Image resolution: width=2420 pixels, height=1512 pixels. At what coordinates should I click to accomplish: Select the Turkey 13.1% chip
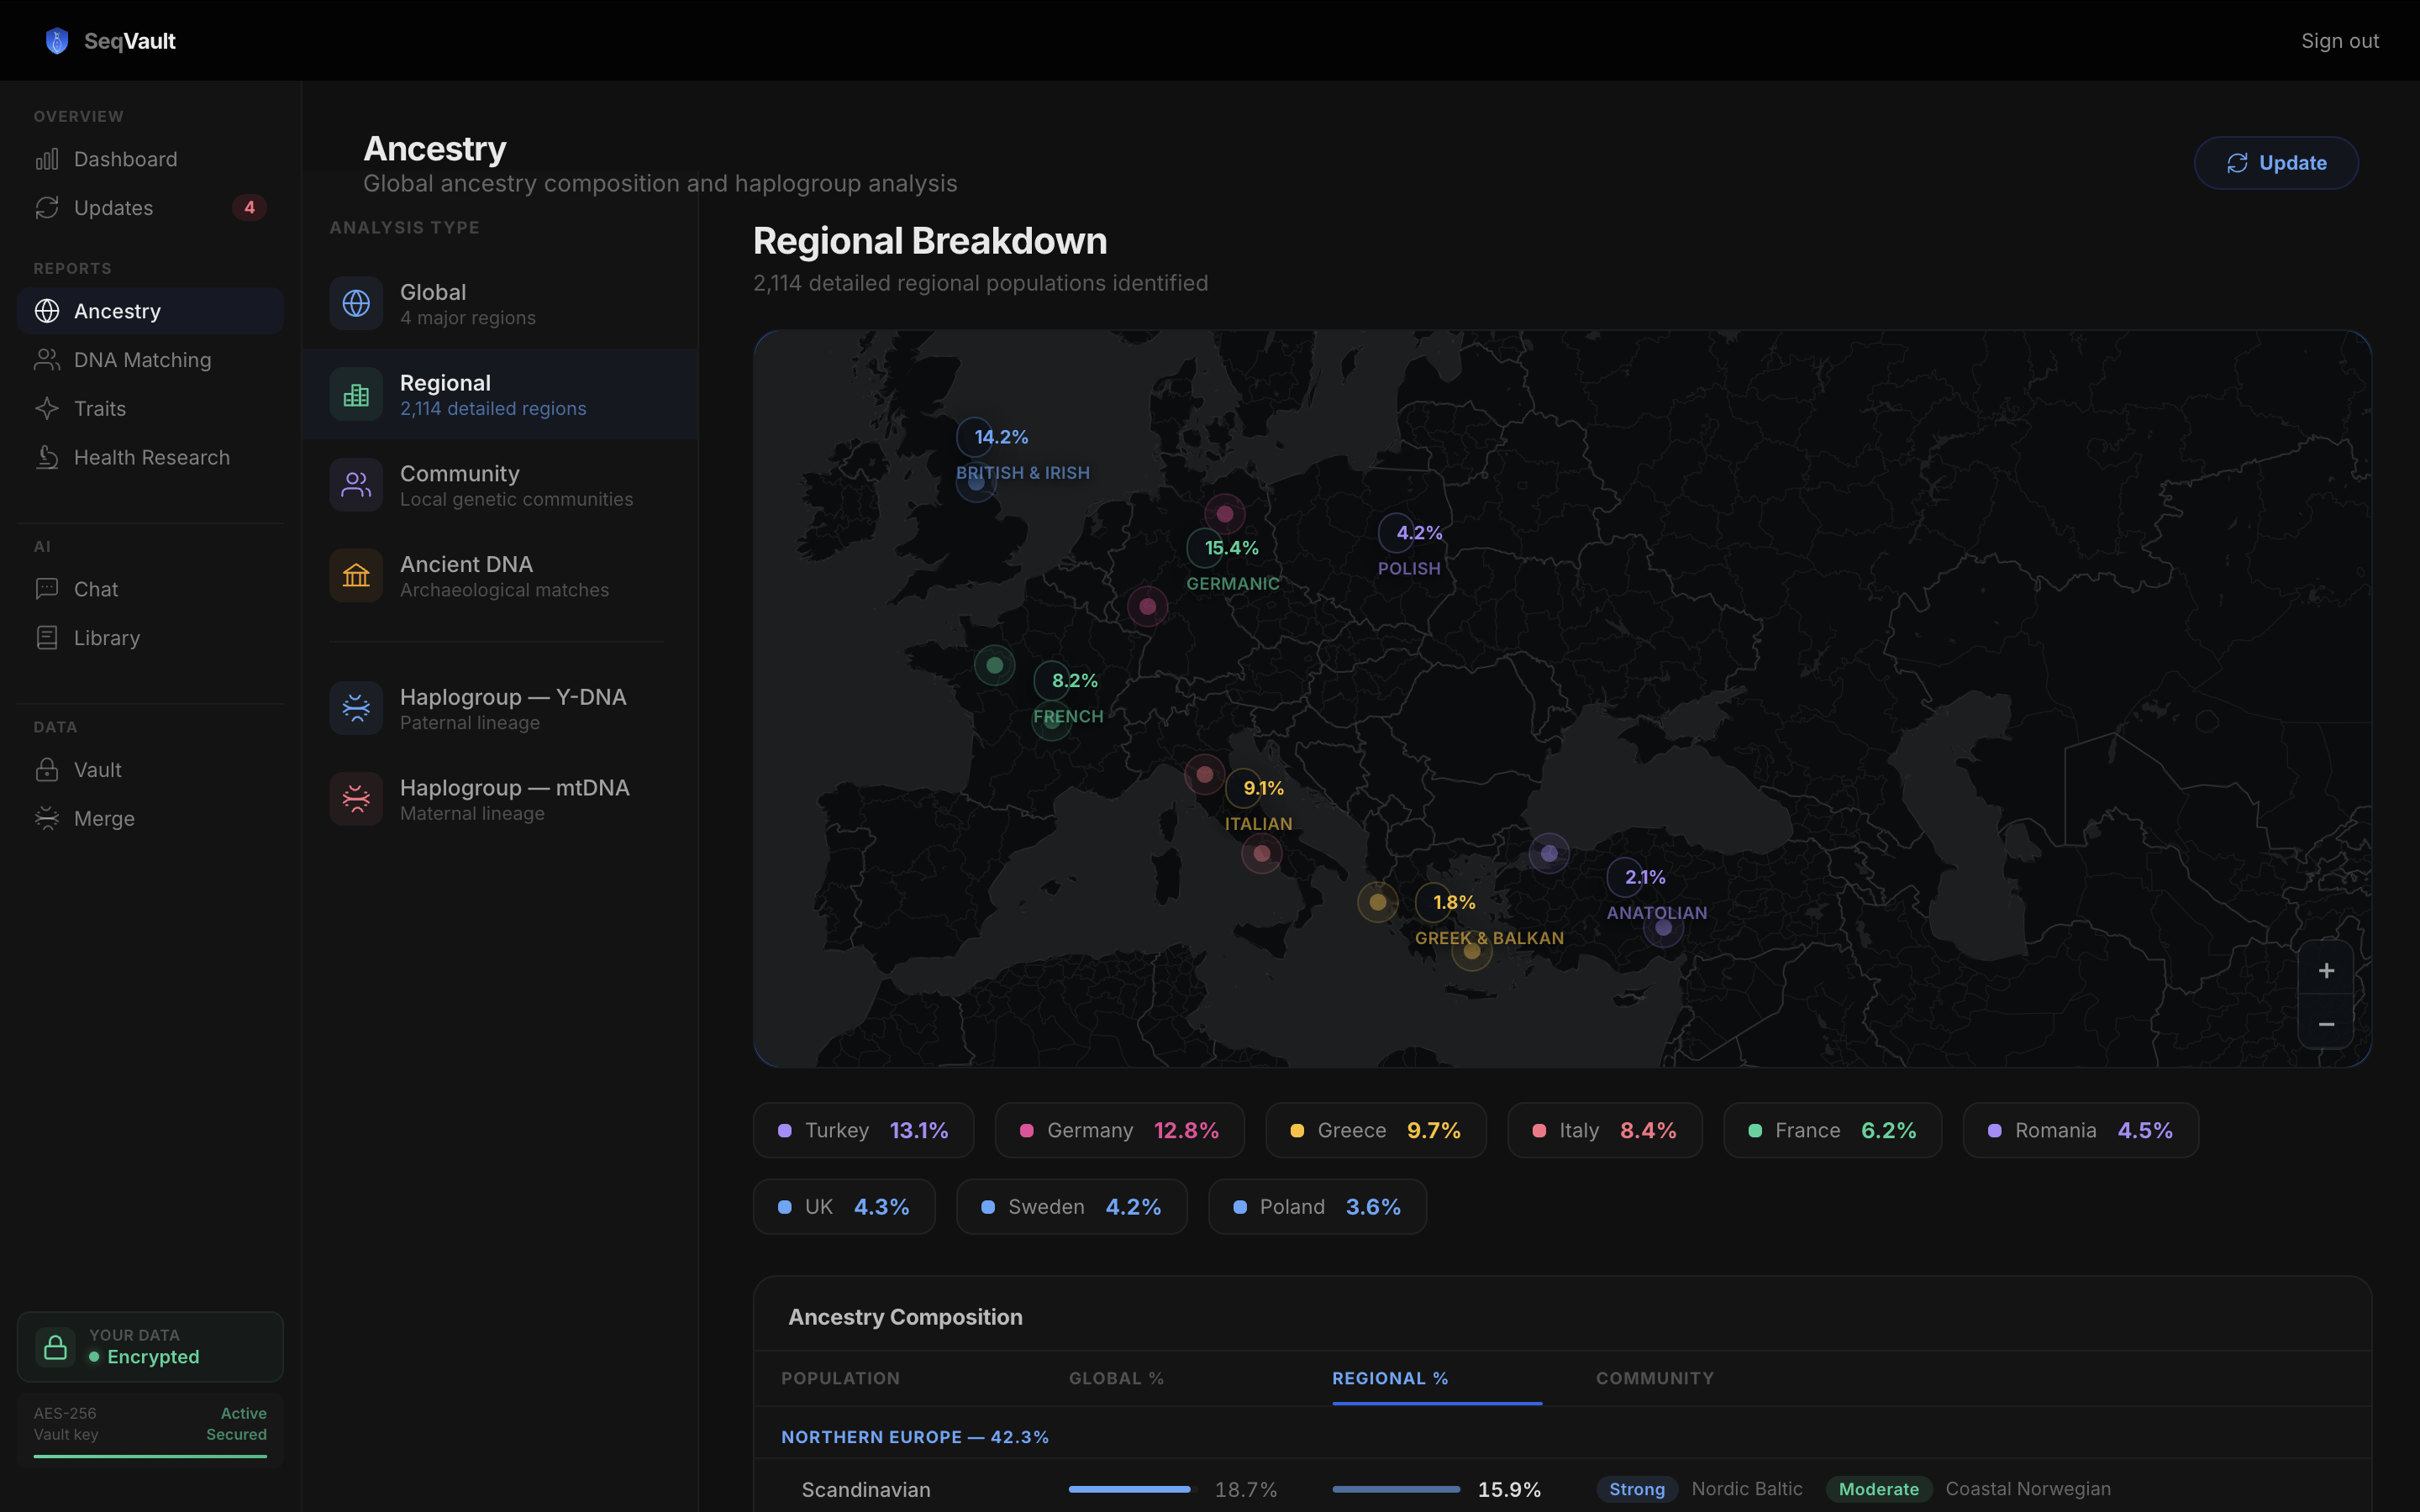pyautogui.click(x=863, y=1130)
